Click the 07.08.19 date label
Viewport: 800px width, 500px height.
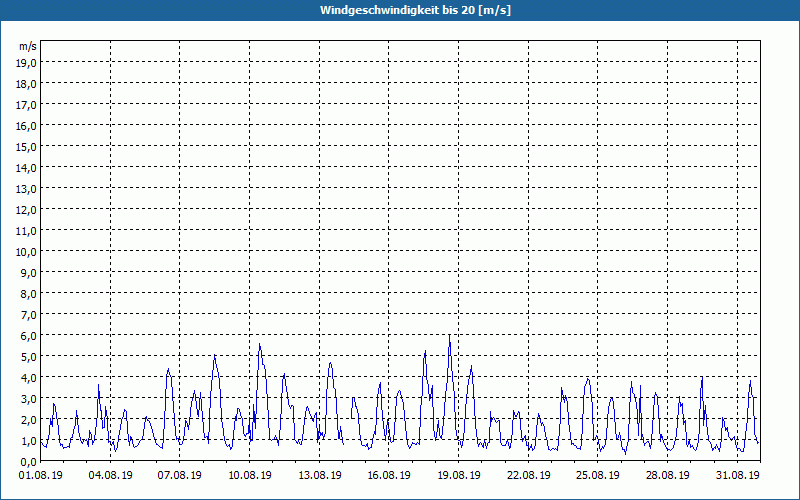(x=180, y=475)
